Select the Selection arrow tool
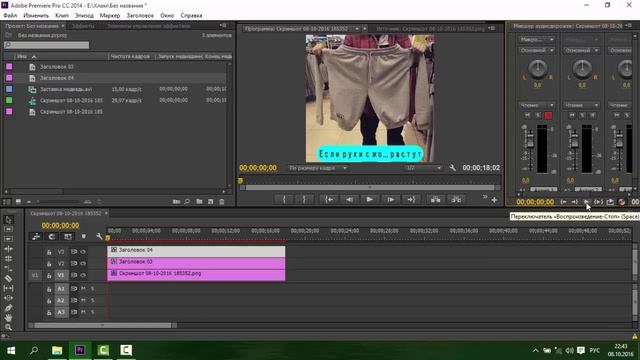The image size is (640, 360). pos(8,220)
